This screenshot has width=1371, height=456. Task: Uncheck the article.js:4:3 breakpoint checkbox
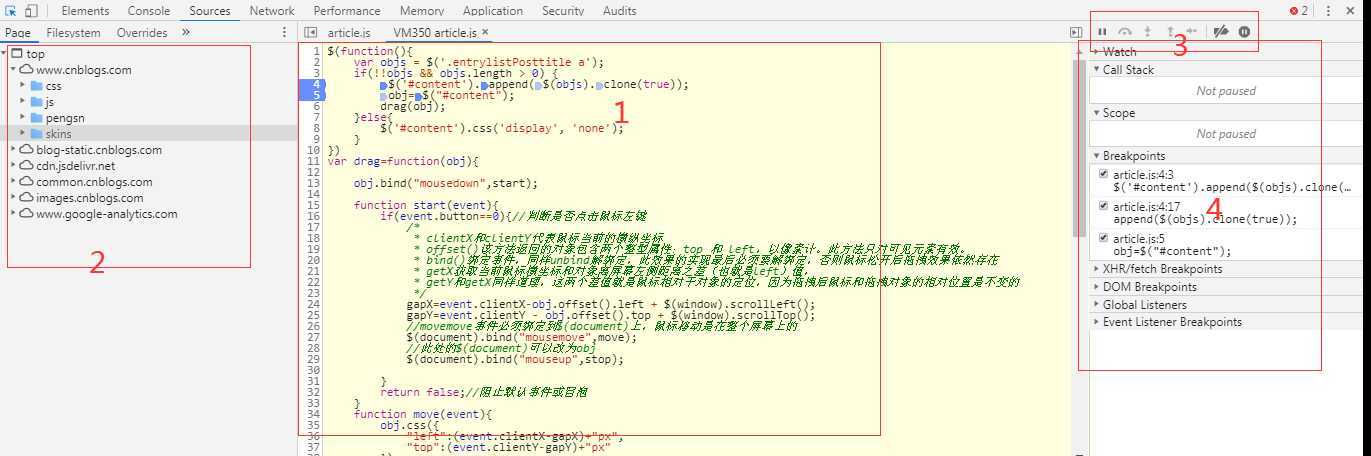1102,175
